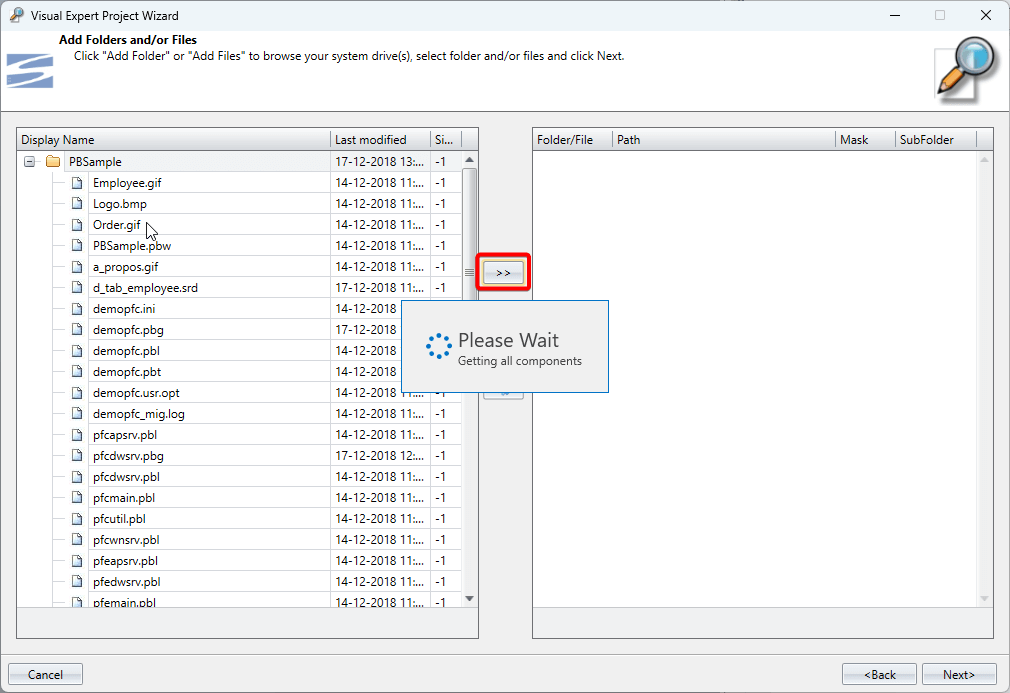The height and width of the screenshot is (693, 1010).
Task: Collapse the PBSample folder tree node
Action: (x=29, y=162)
